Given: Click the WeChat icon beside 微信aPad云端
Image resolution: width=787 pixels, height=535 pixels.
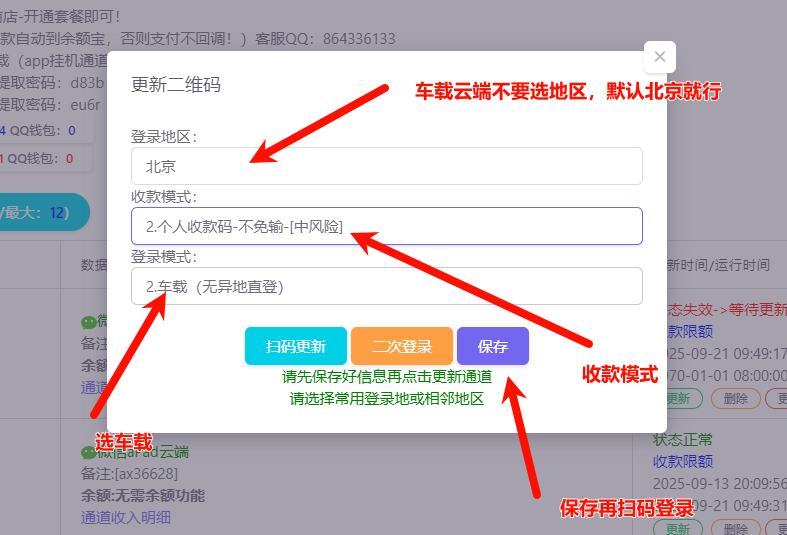Looking at the screenshot, I should [x=88, y=452].
